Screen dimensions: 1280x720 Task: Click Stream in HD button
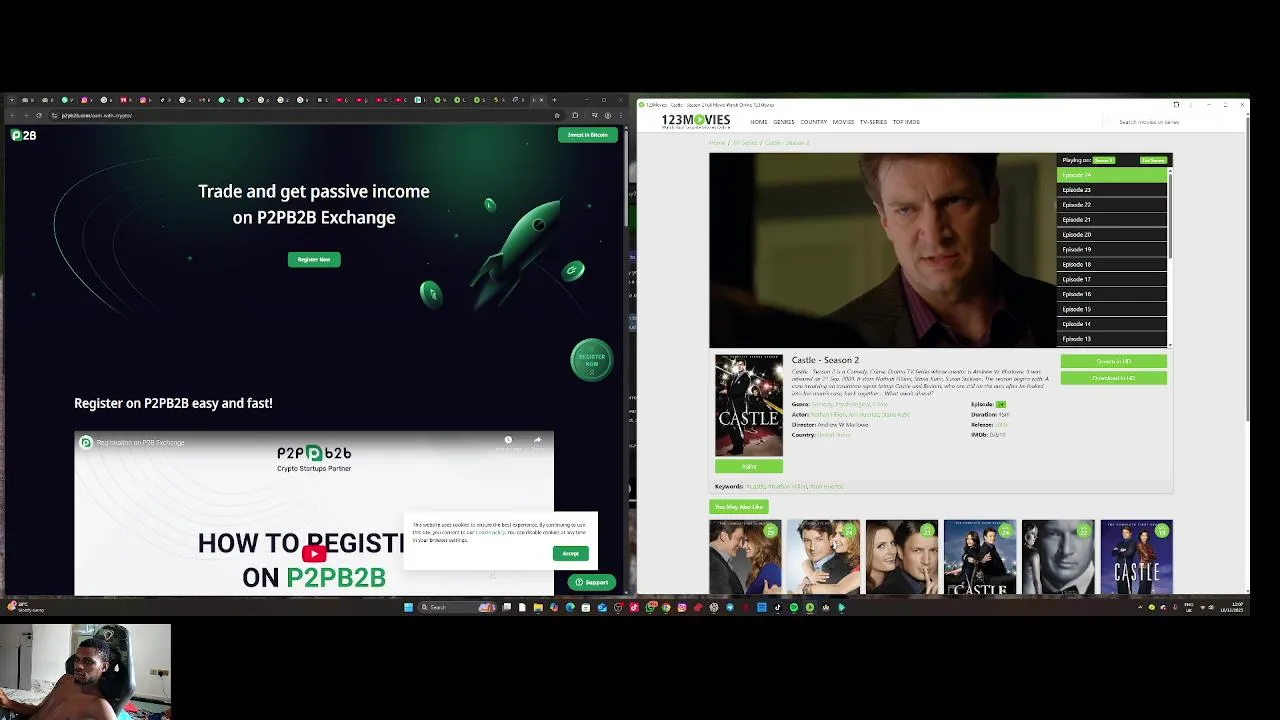click(x=1113, y=361)
